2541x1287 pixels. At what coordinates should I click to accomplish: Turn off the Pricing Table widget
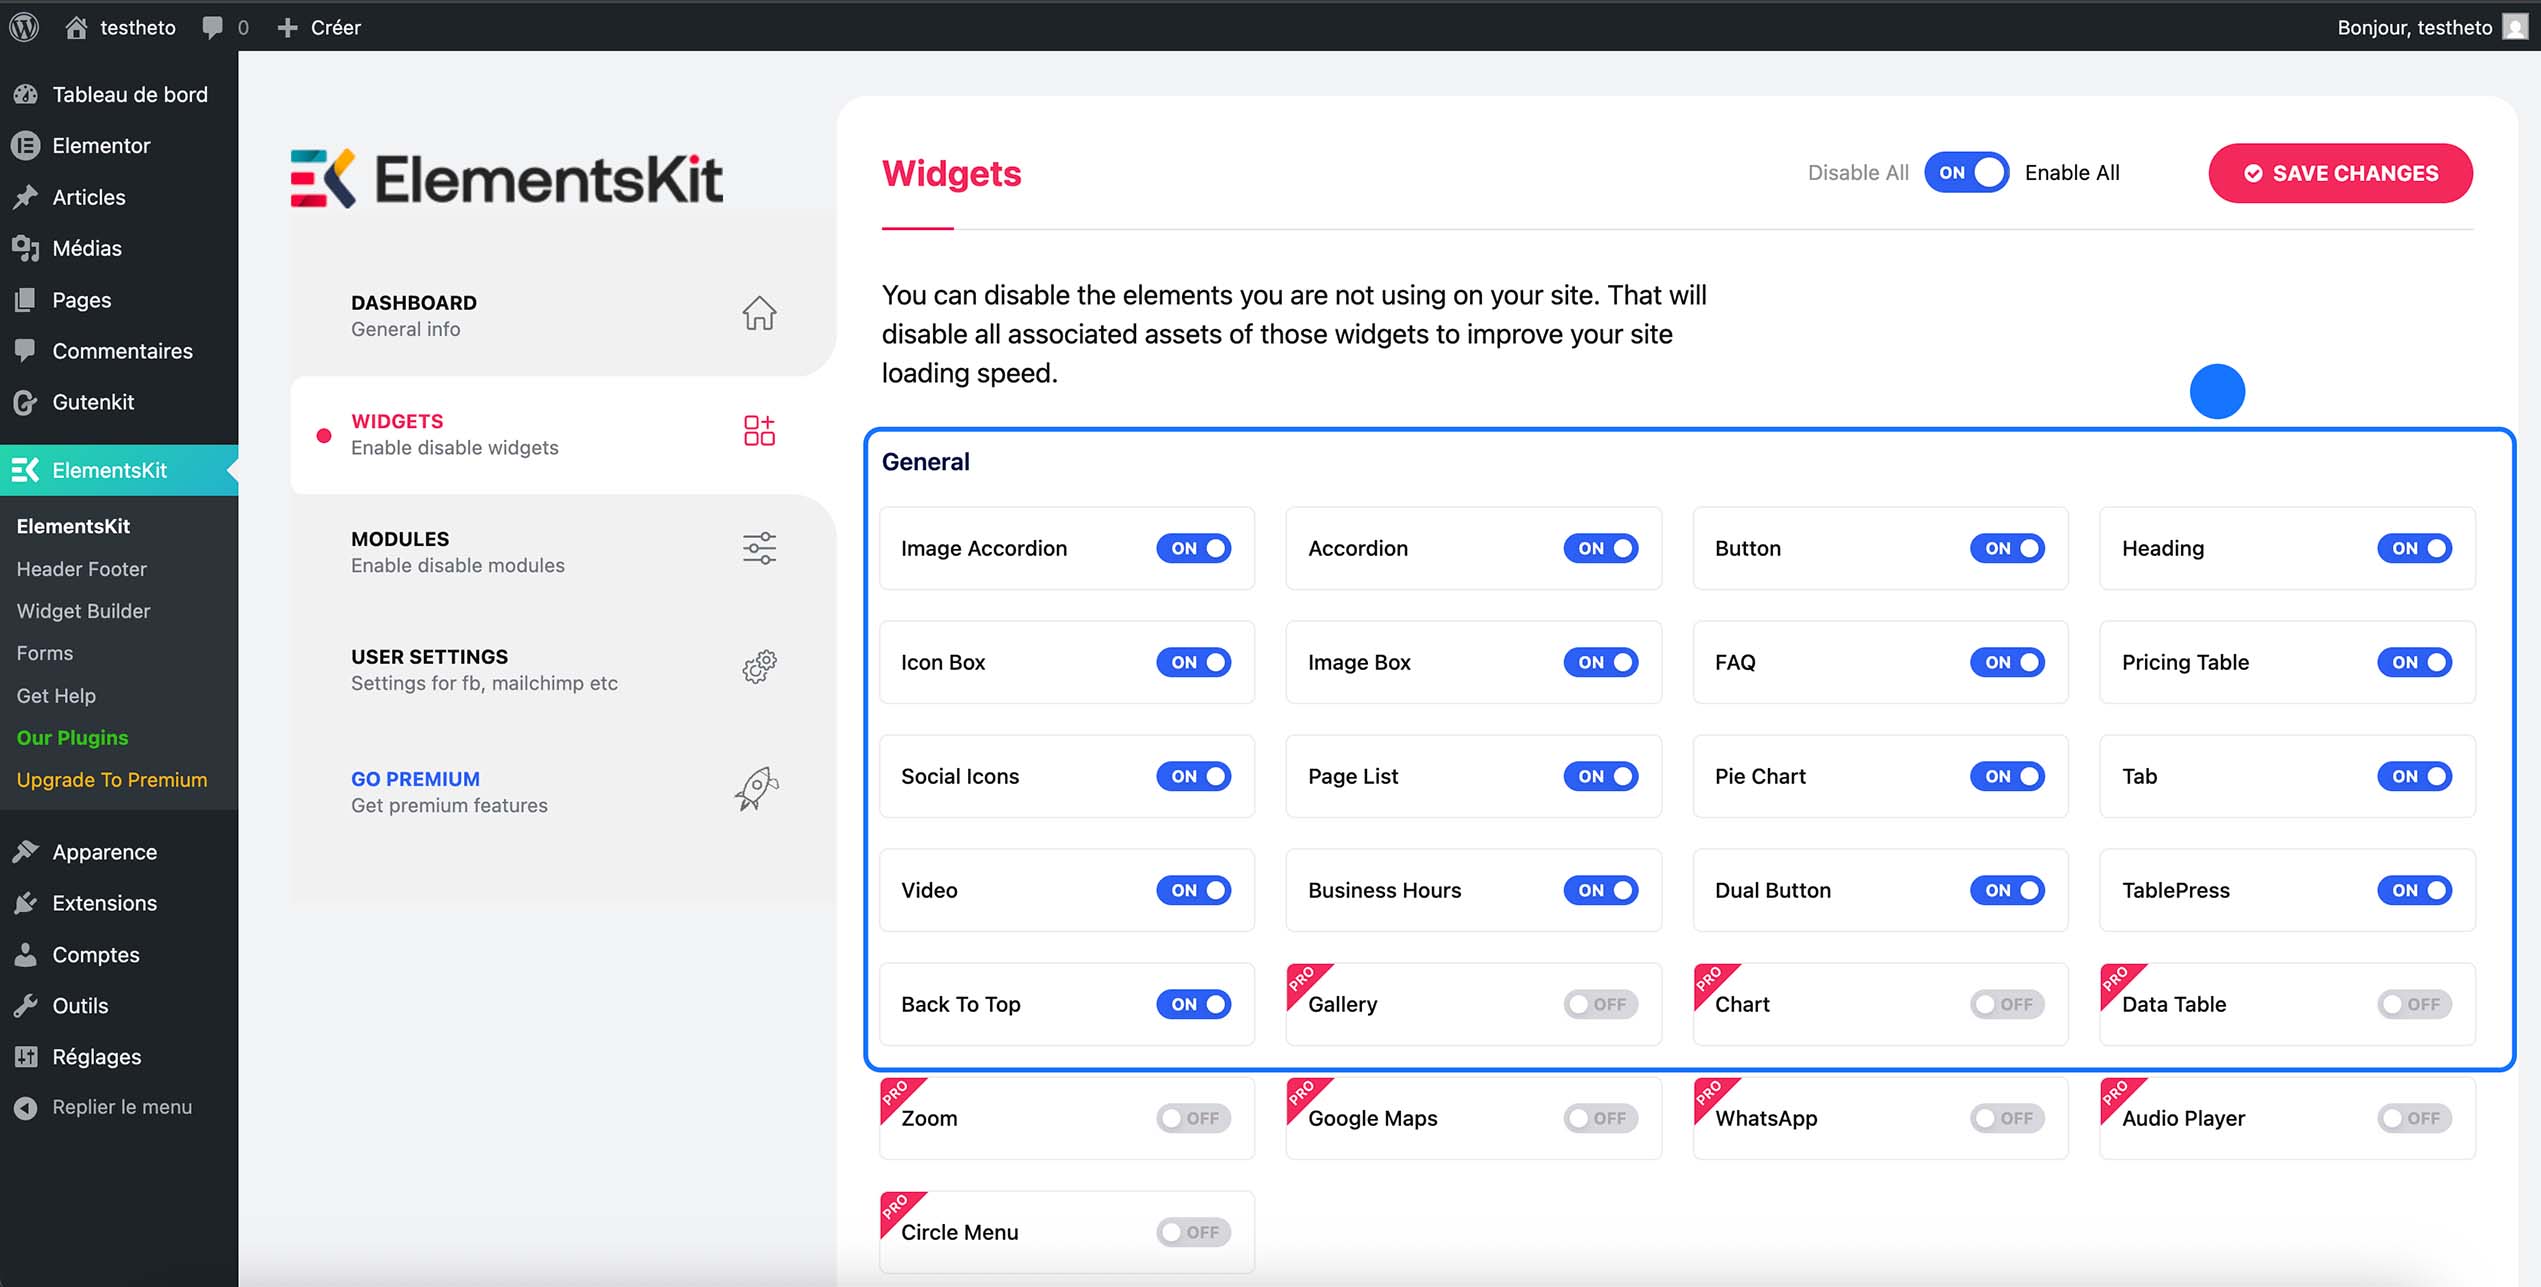(x=2414, y=662)
